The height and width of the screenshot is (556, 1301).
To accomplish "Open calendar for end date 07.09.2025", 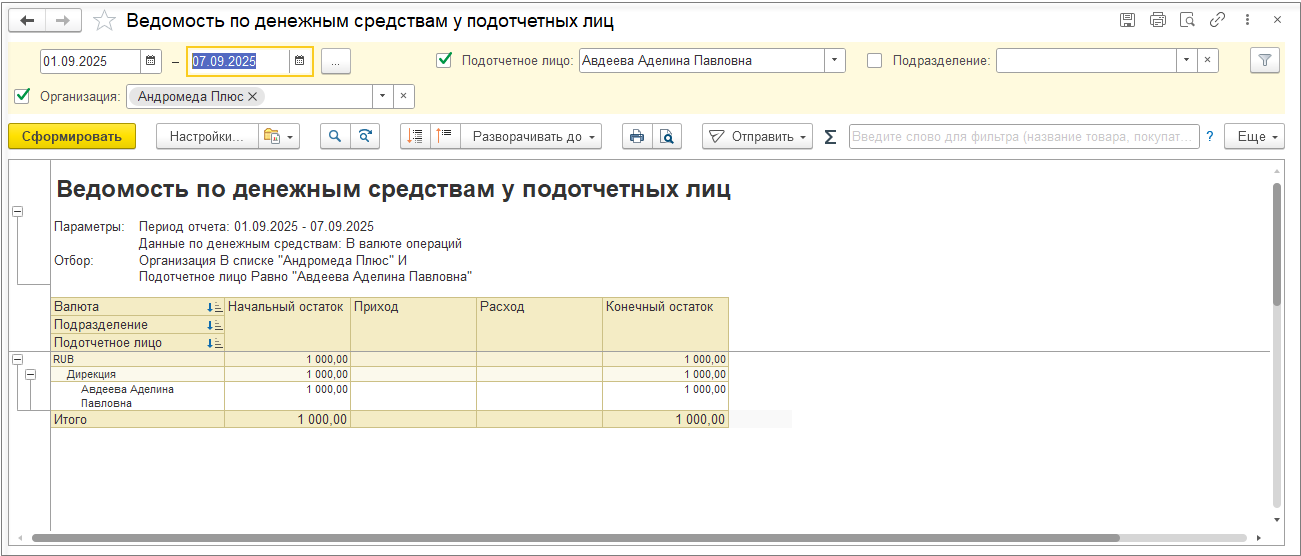I will point(299,61).
